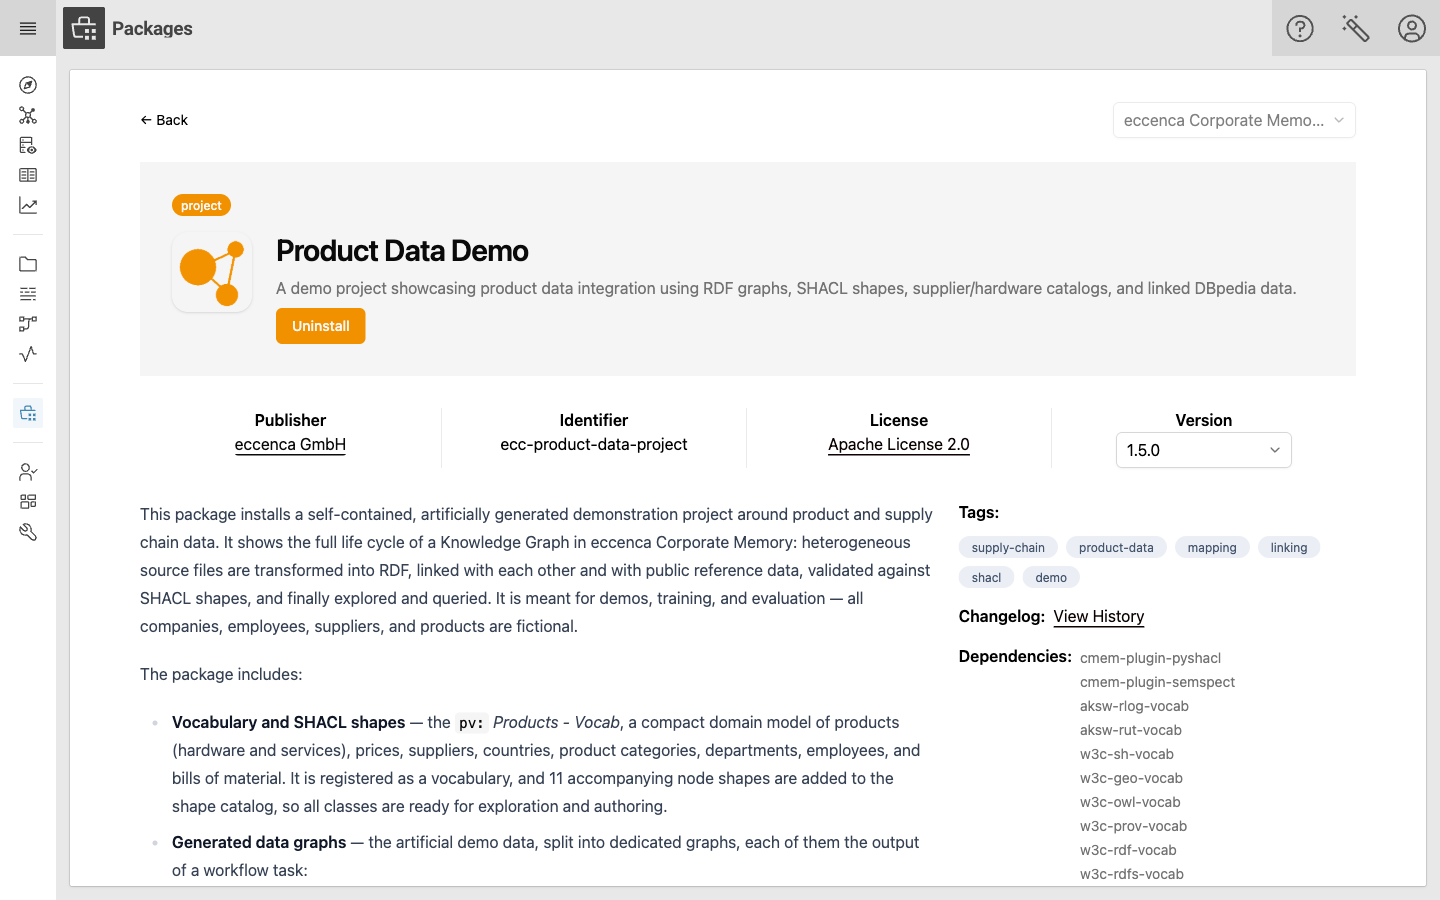Click the Packages header title

tap(152, 28)
